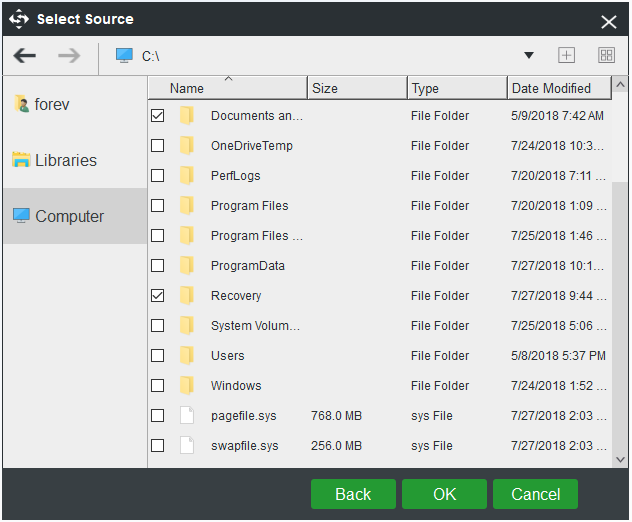632x522 pixels.
Task: Click the pagefile.sys sys File type
Action: pyautogui.click(x=432, y=416)
